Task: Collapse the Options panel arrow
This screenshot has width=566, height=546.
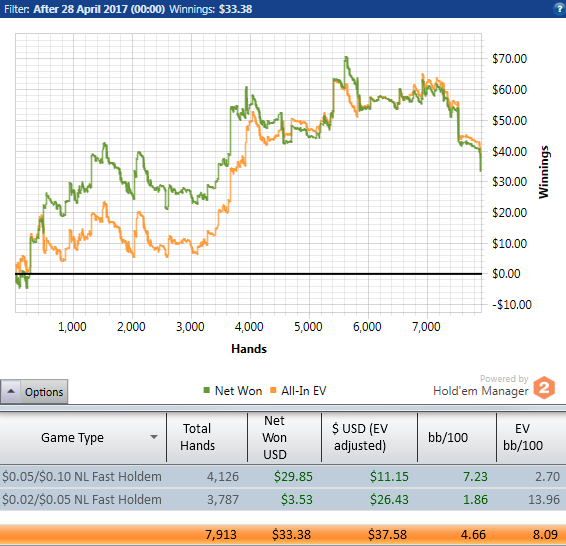Action: pyautogui.click(x=11, y=392)
